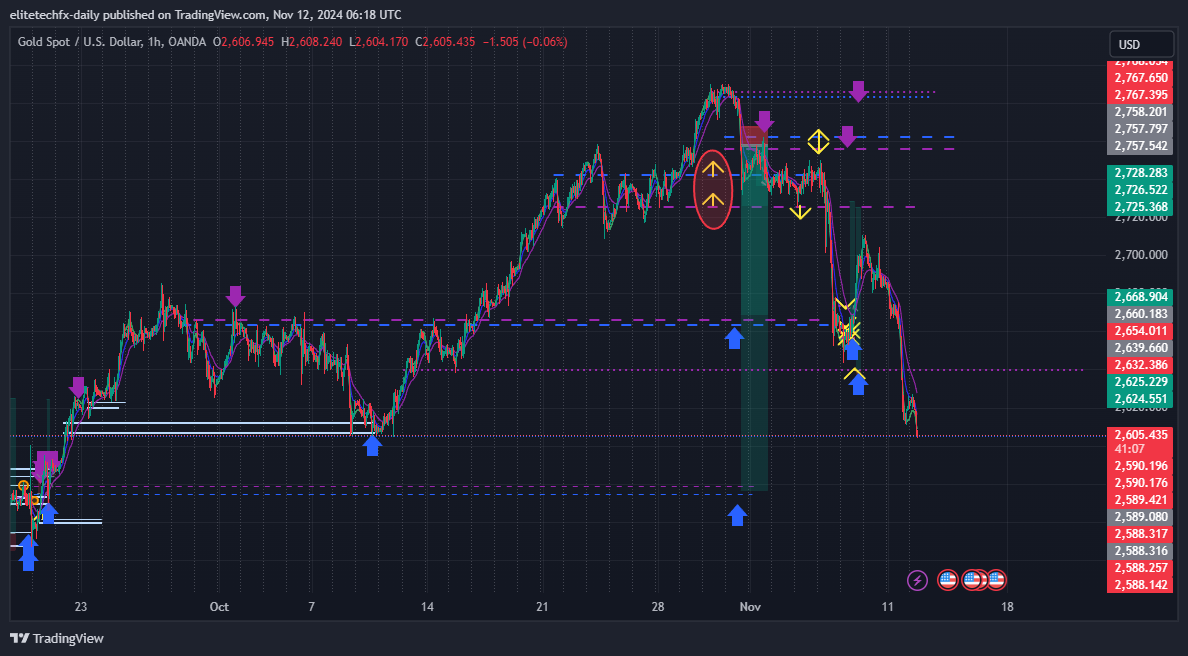Click the 2,757.797 price label
1188x656 pixels.
point(1141,129)
